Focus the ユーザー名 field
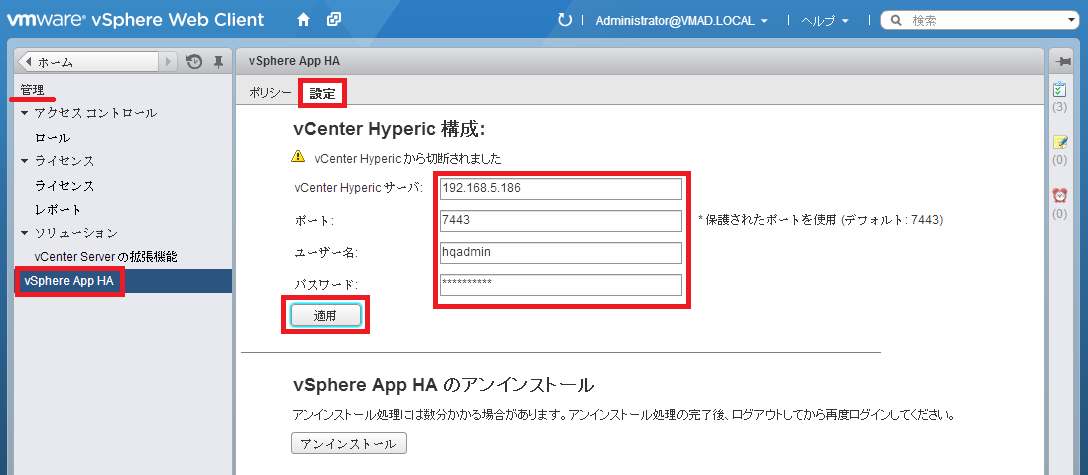Viewport: 1088px width, 475px height. pyautogui.click(x=561, y=252)
